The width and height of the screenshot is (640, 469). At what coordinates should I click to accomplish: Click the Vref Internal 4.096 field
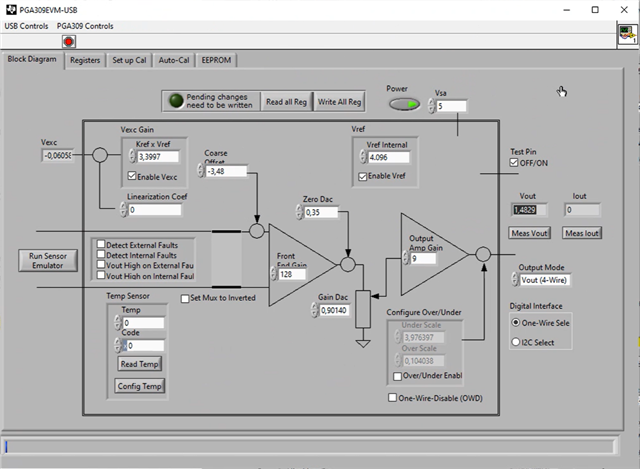[x=388, y=157]
